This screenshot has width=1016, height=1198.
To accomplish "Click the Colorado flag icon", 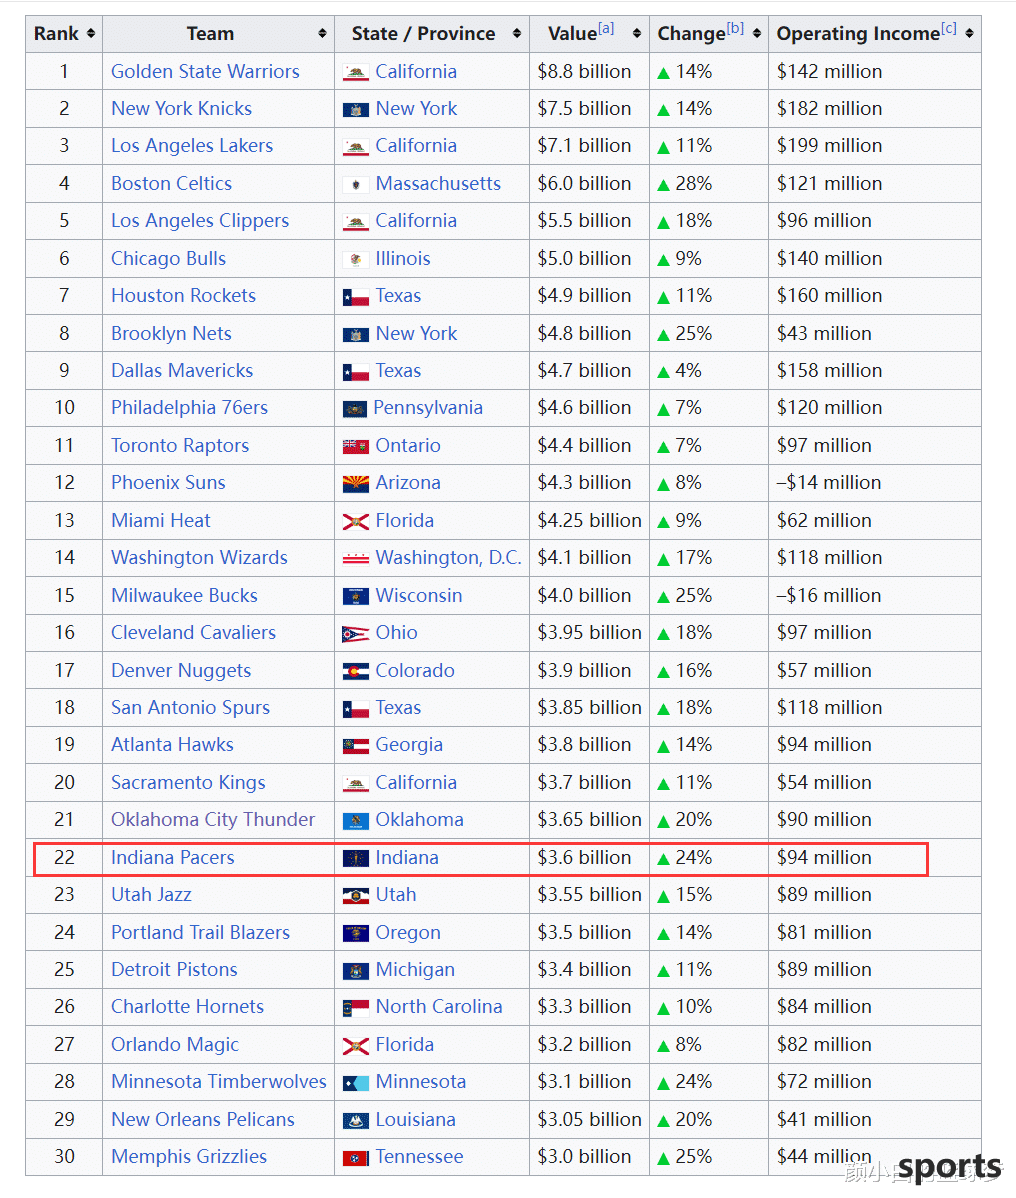I will point(356,671).
